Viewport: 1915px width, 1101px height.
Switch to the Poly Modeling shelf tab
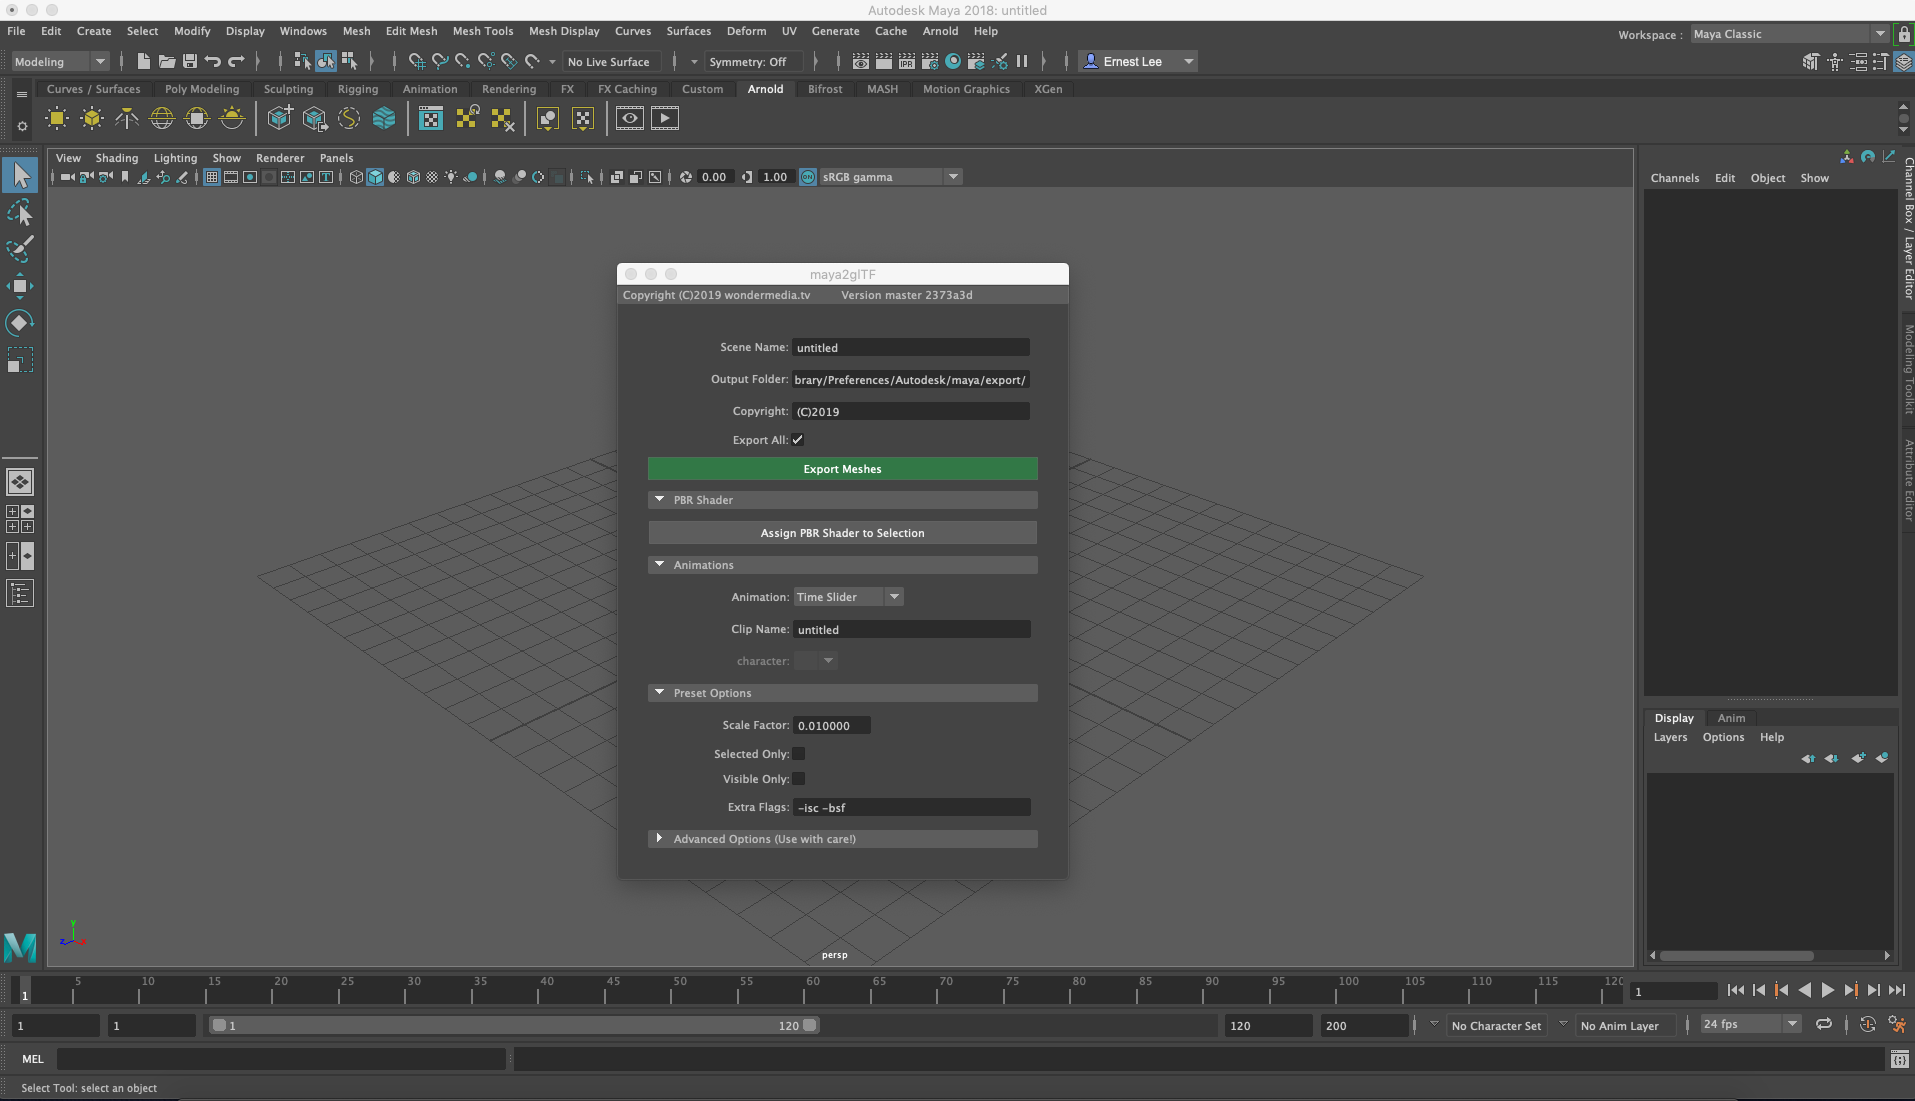coord(202,88)
